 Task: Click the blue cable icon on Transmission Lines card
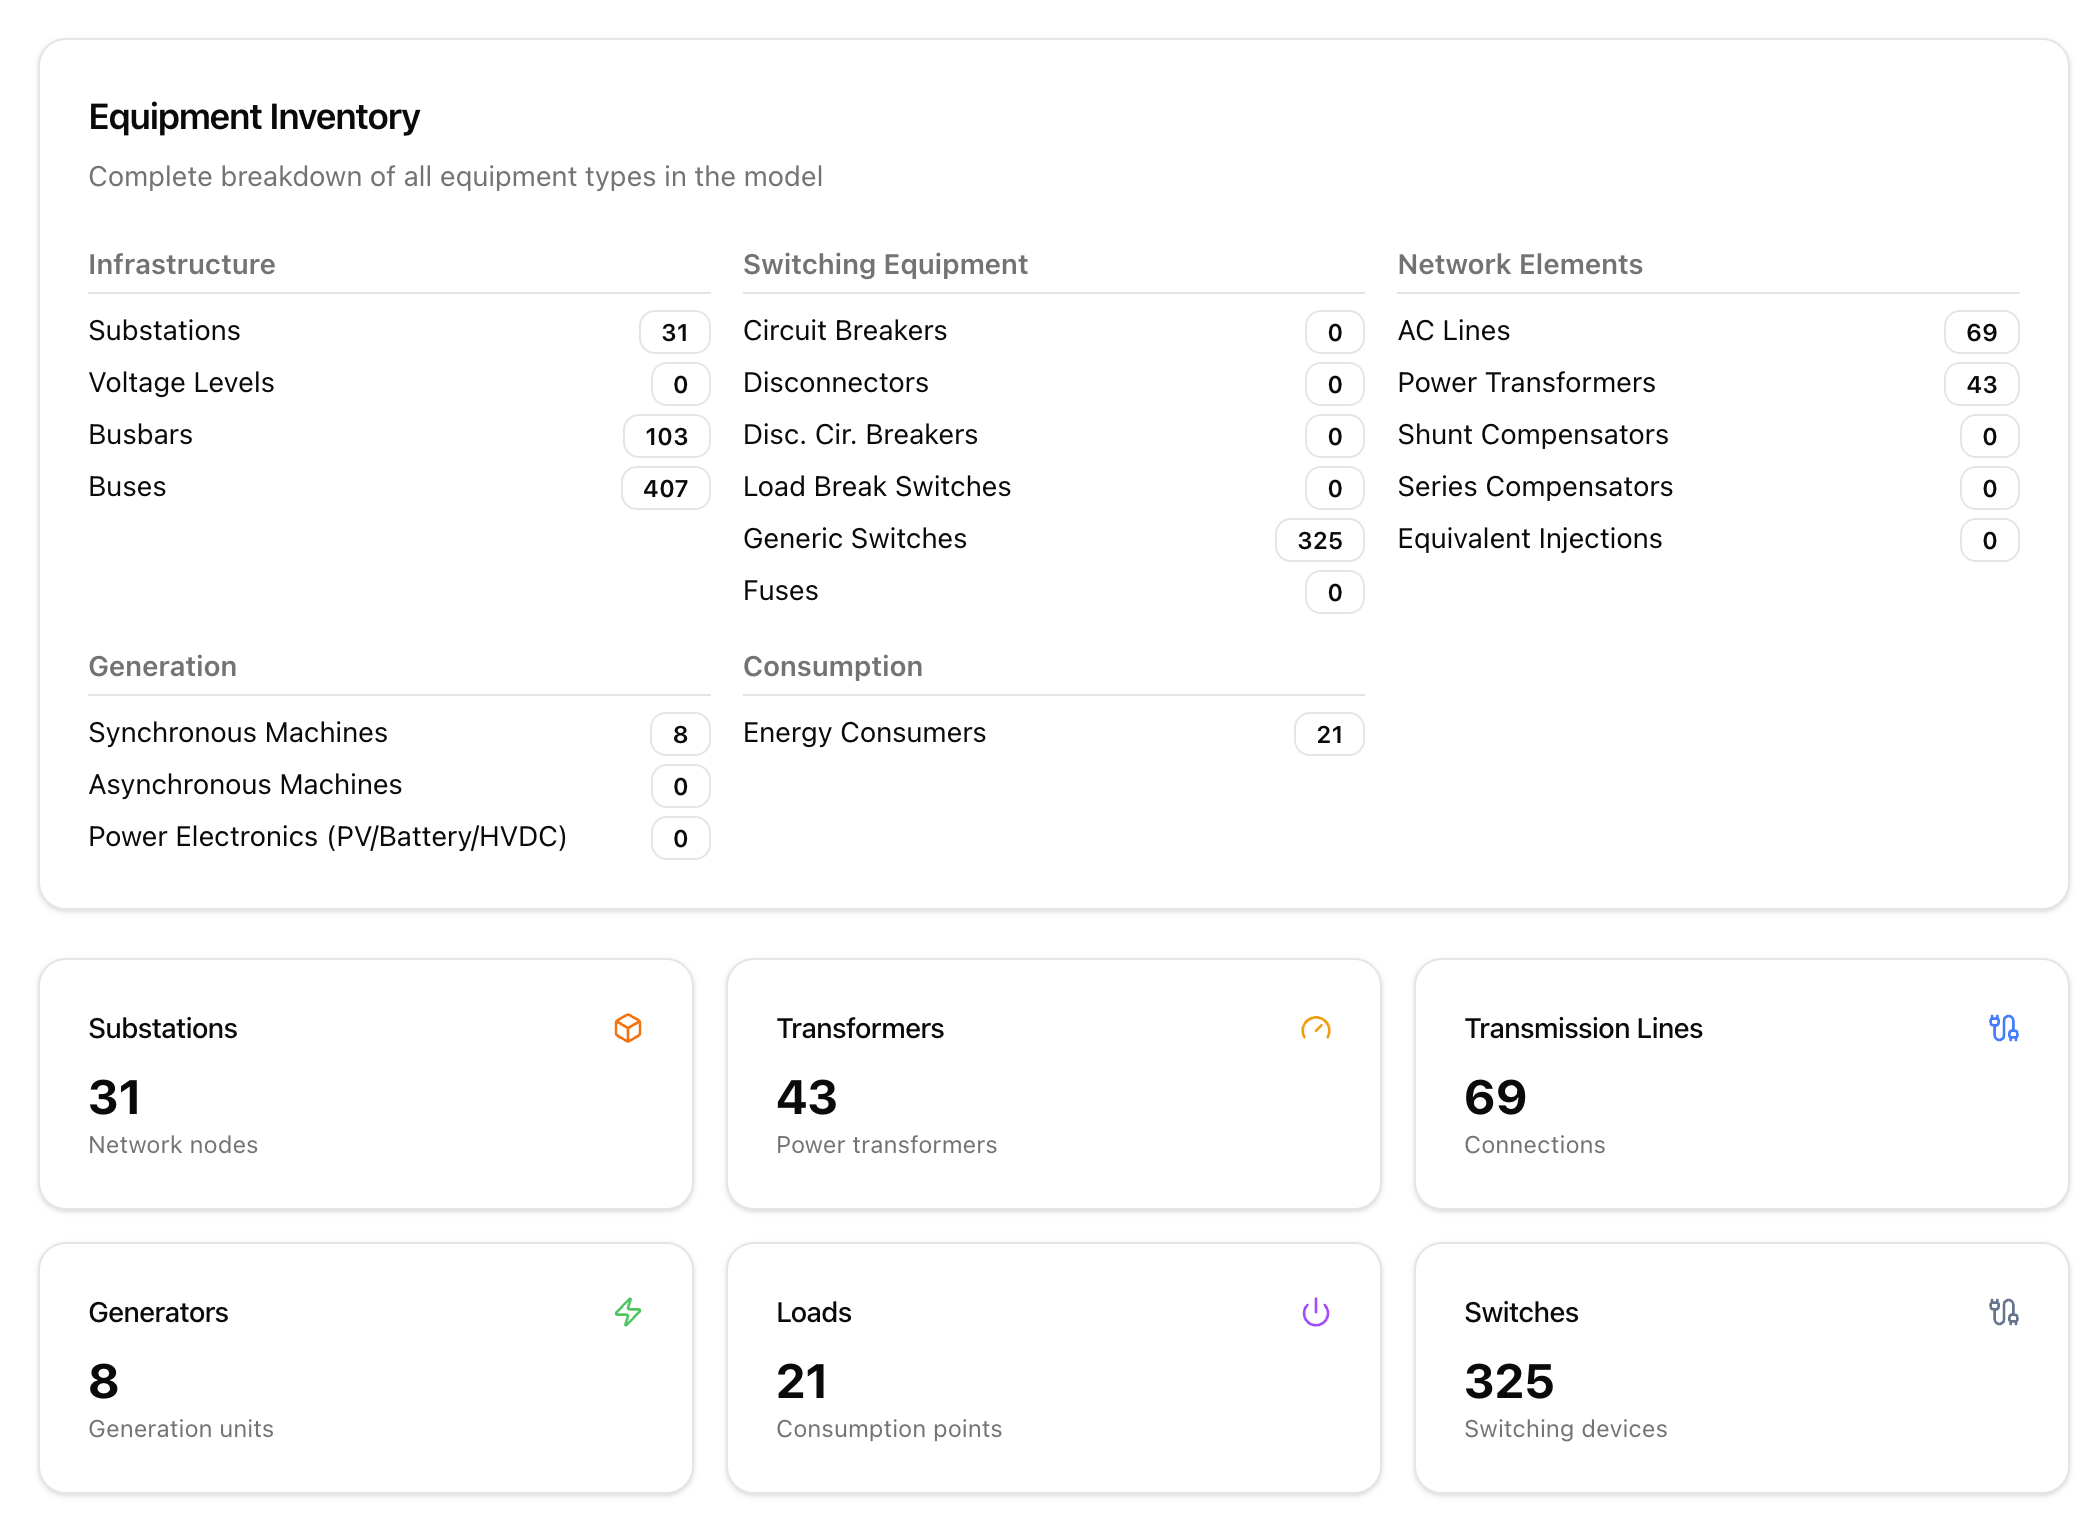click(x=2003, y=1028)
